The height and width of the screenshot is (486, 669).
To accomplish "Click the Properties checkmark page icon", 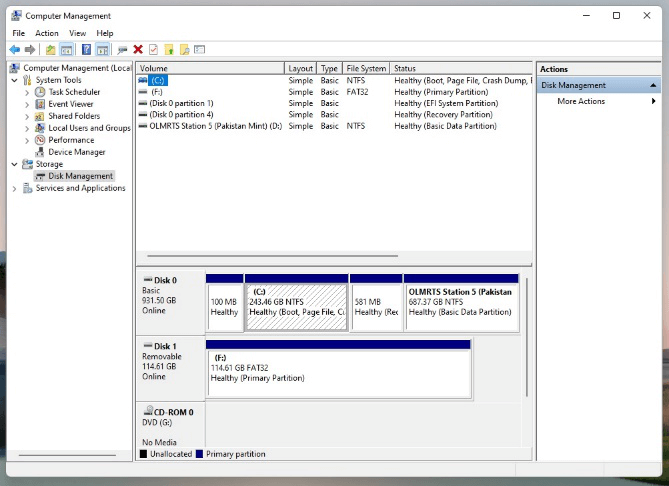I will point(154,50).
